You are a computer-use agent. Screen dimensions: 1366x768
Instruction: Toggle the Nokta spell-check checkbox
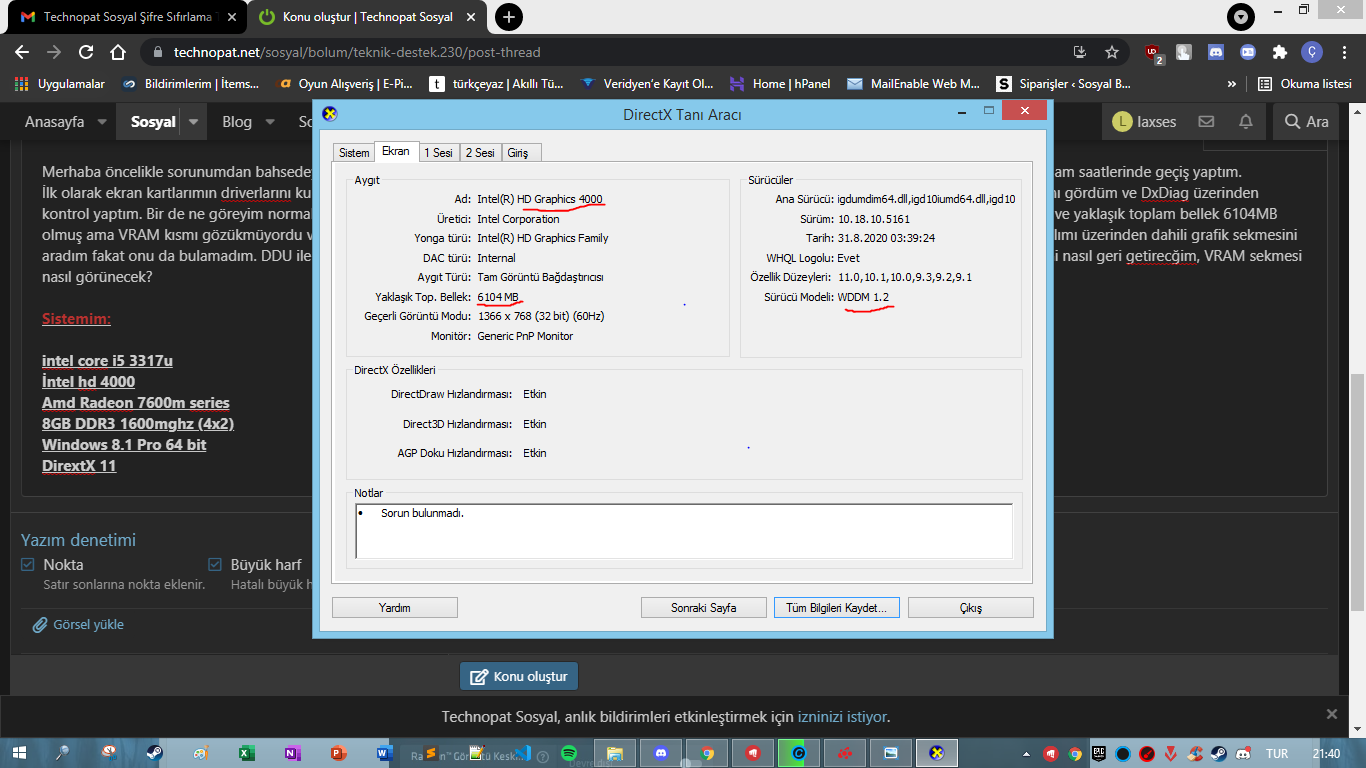(28, 565)
